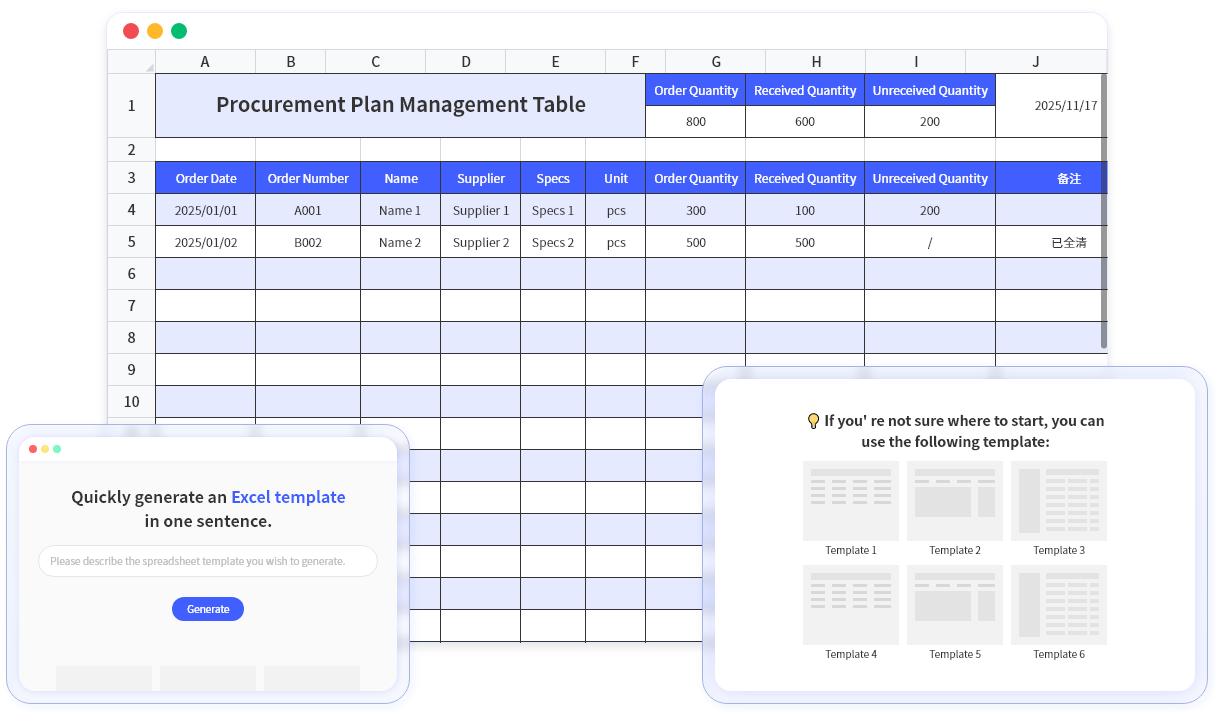Select the Supplier 2 cell
The image size is (1225, 721).
480,242
